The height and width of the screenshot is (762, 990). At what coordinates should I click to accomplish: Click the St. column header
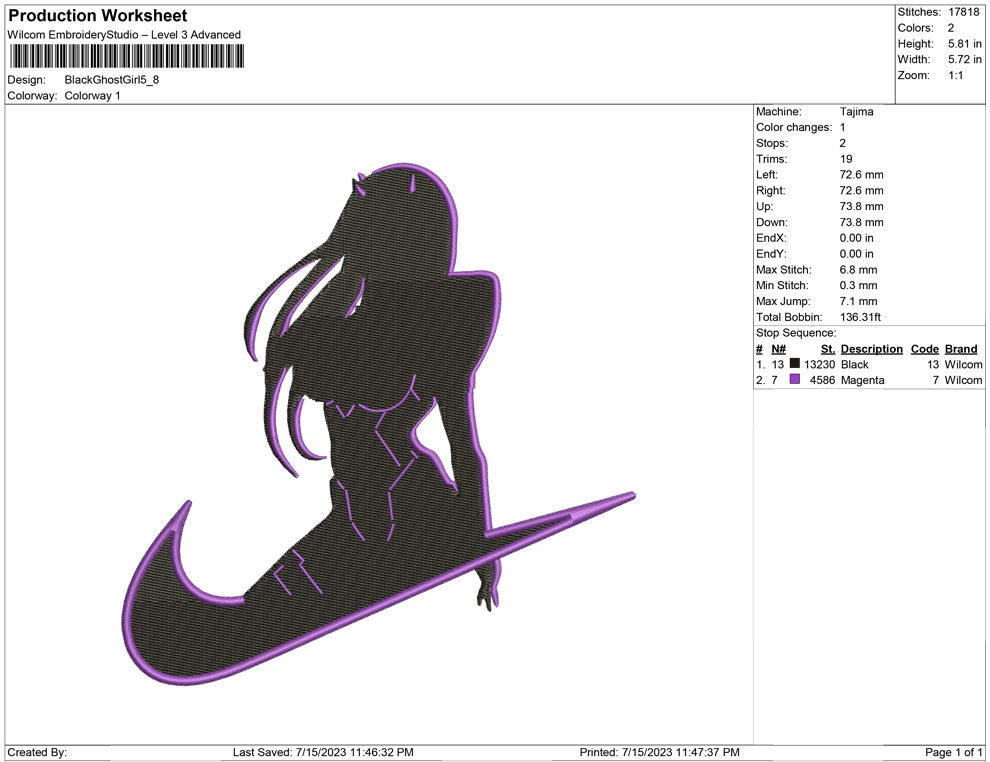pos(827,349)
